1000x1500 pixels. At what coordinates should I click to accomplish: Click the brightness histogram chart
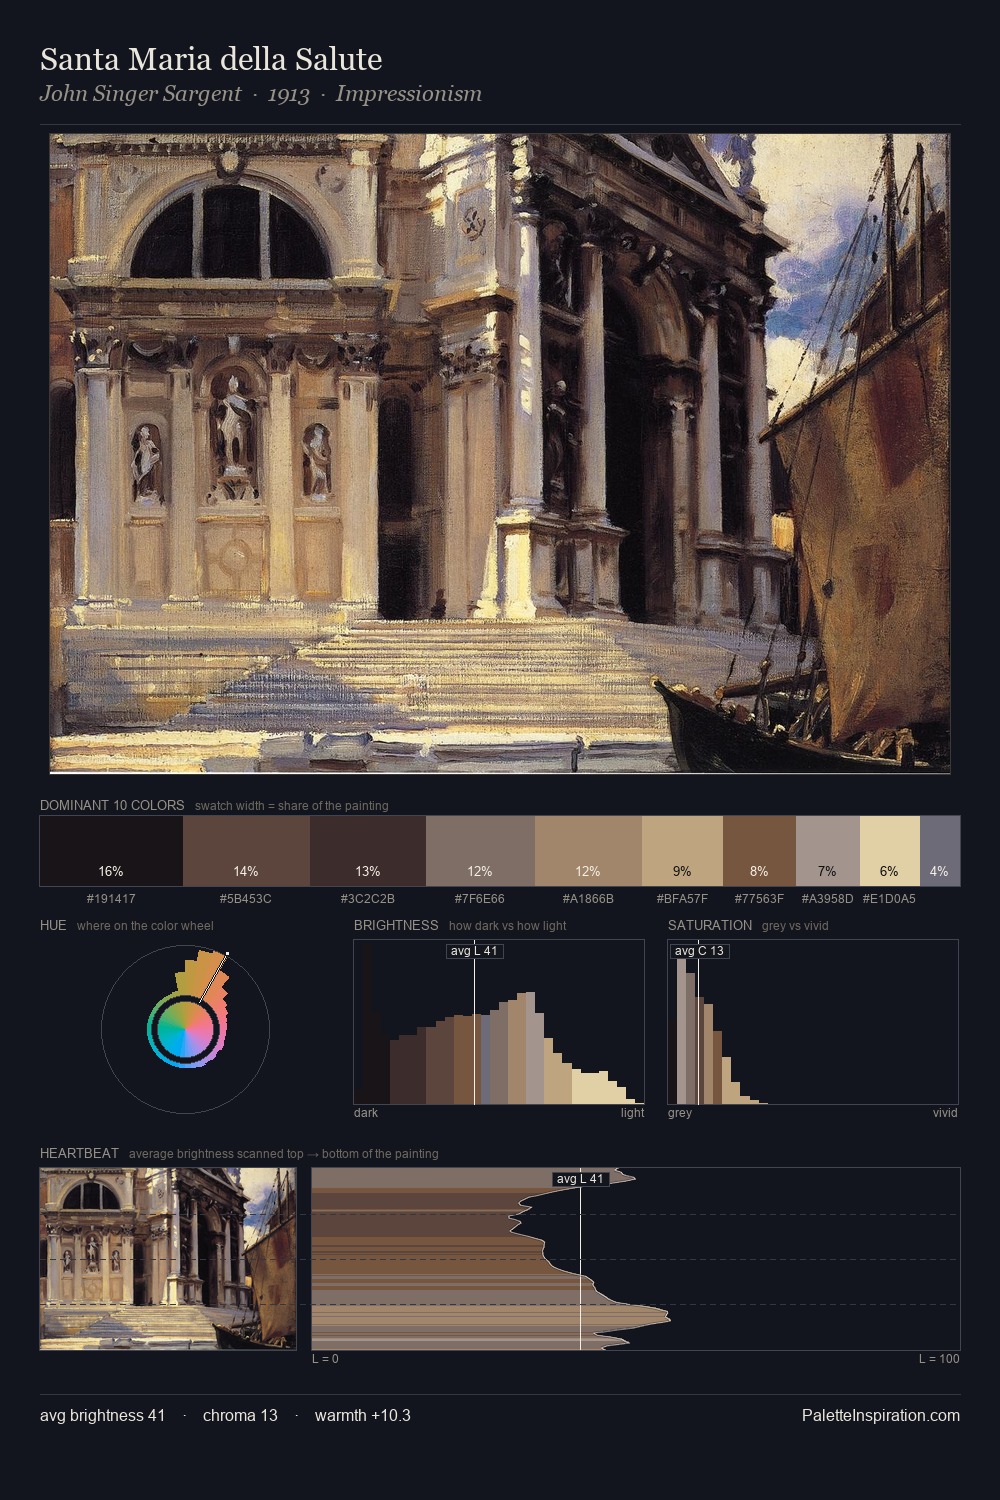(x=499, y=1022)
